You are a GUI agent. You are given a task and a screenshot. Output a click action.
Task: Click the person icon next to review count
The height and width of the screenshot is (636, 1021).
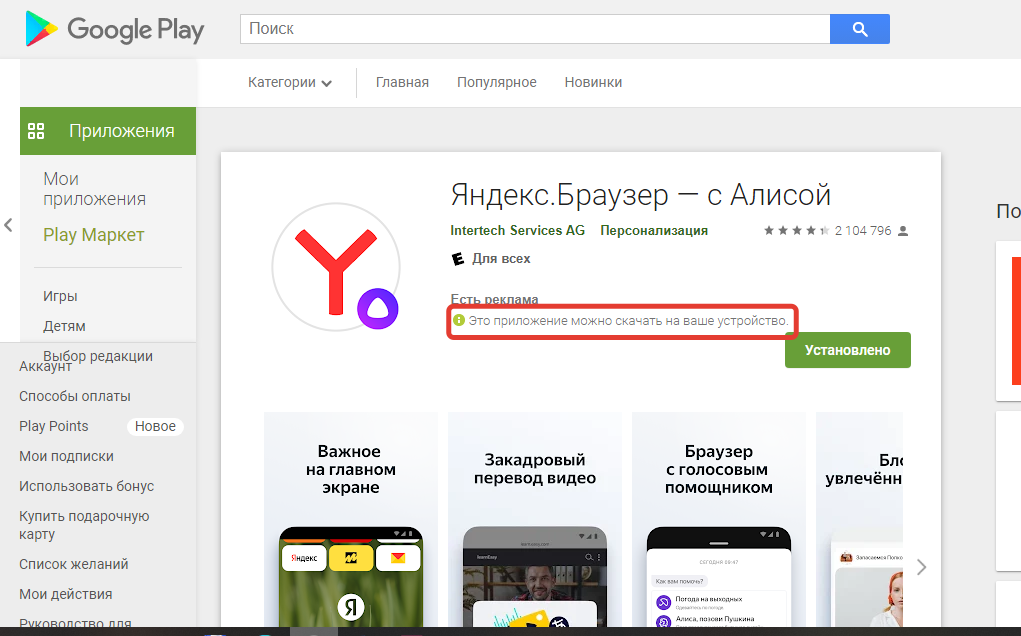pyautogui.click(x=901, y=230)
